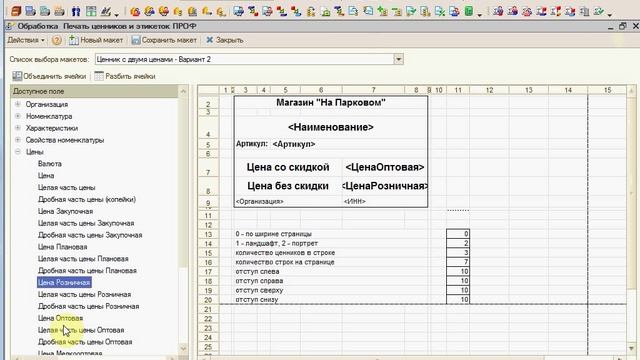This screenshot has width=640, height=360.
Task: Select 'Дробная часть цены (копейки)' field
Action: [x=87, y=199]
